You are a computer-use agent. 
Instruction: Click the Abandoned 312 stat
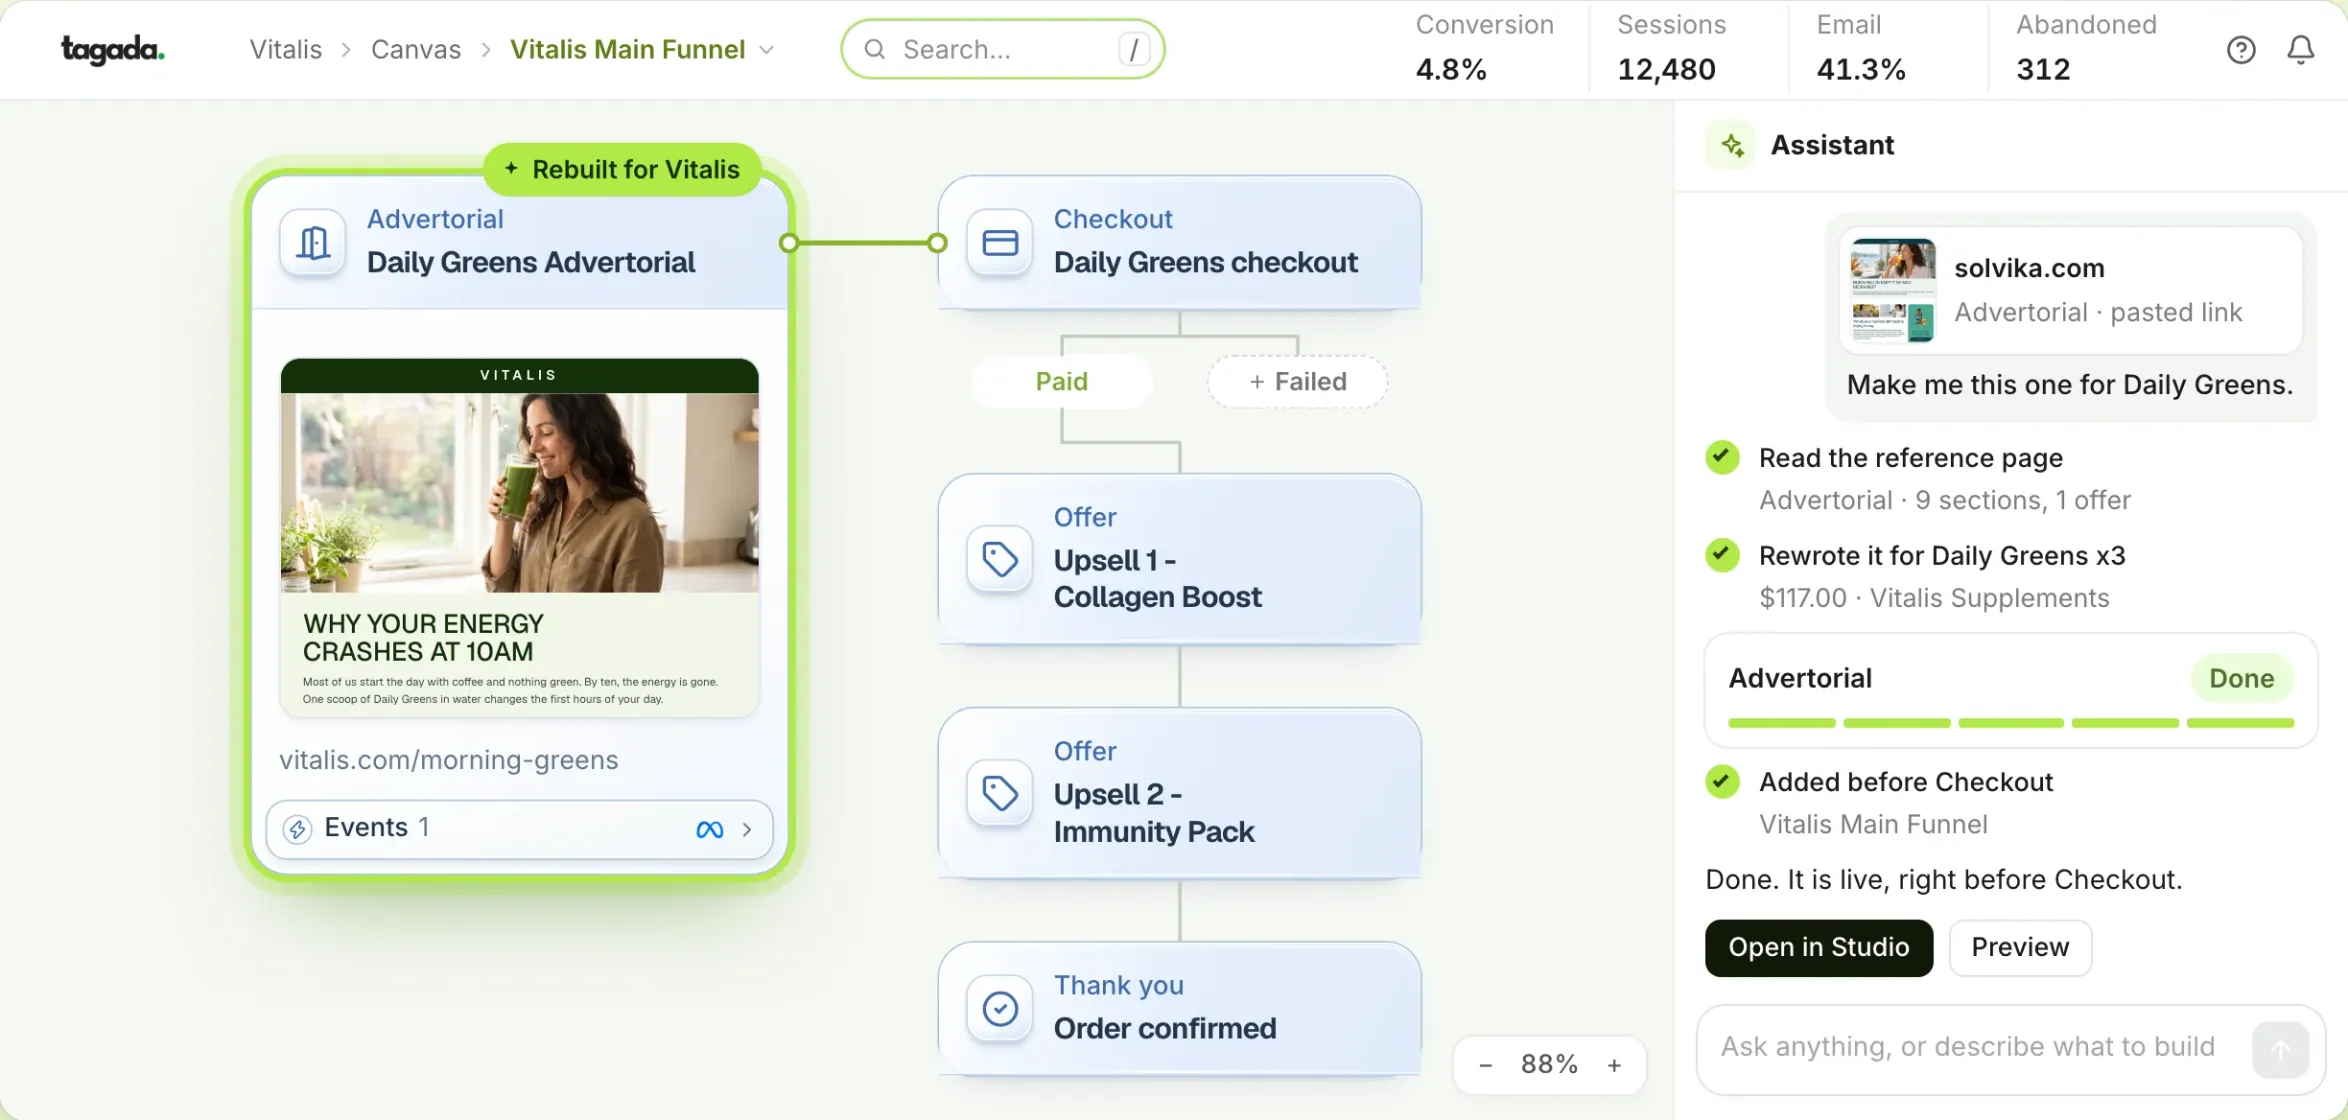2085,48
